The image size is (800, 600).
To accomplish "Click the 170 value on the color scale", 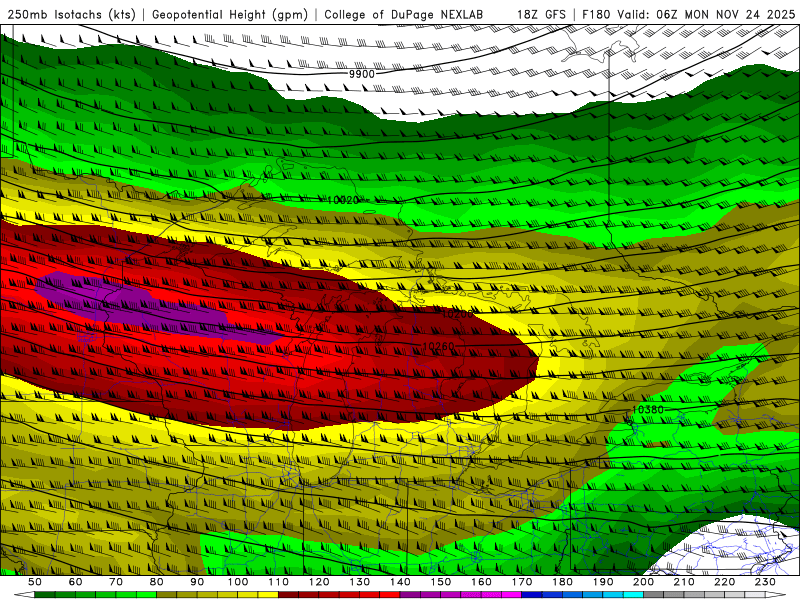I will click(x=522, y=582).
